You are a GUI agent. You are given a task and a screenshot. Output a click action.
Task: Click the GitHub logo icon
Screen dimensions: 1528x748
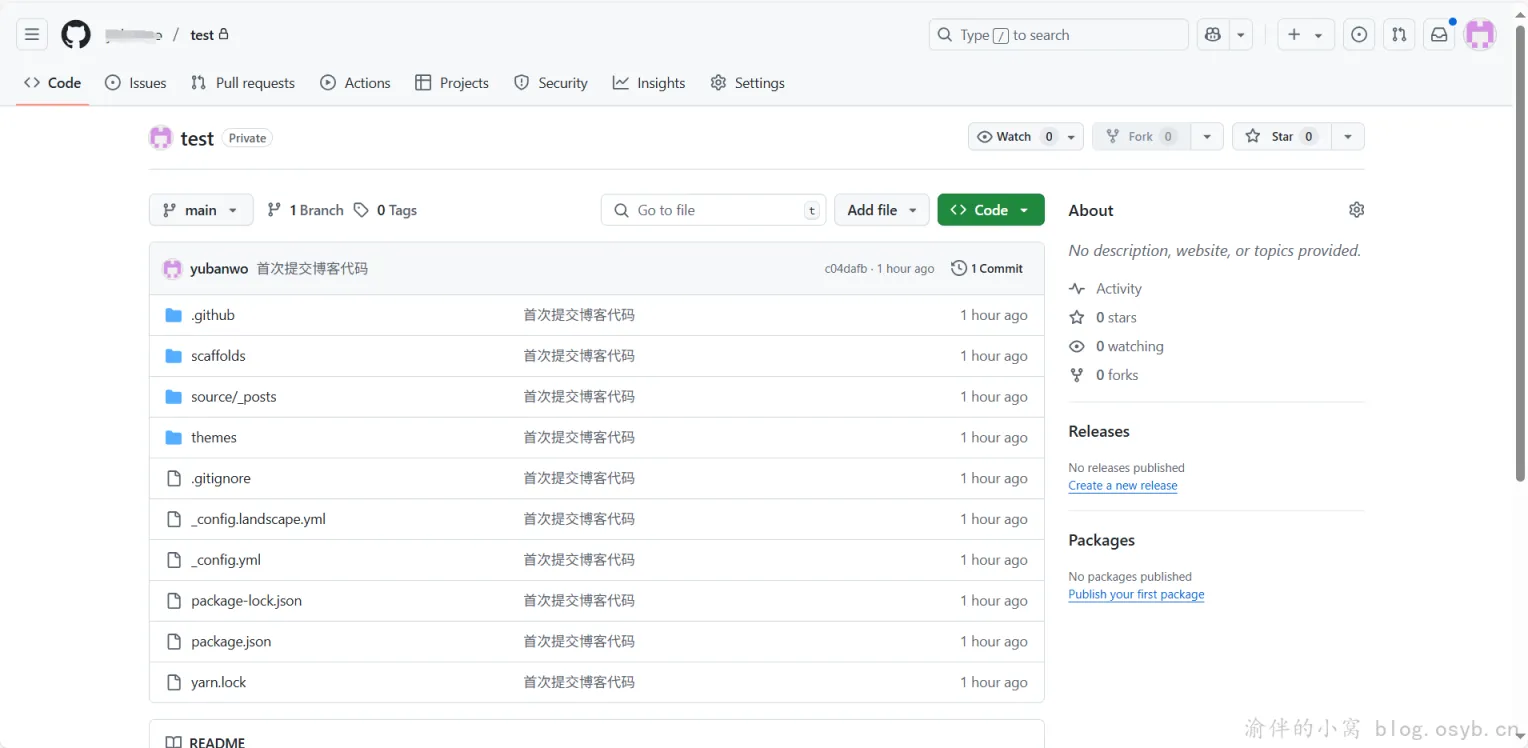pos(76,35)
